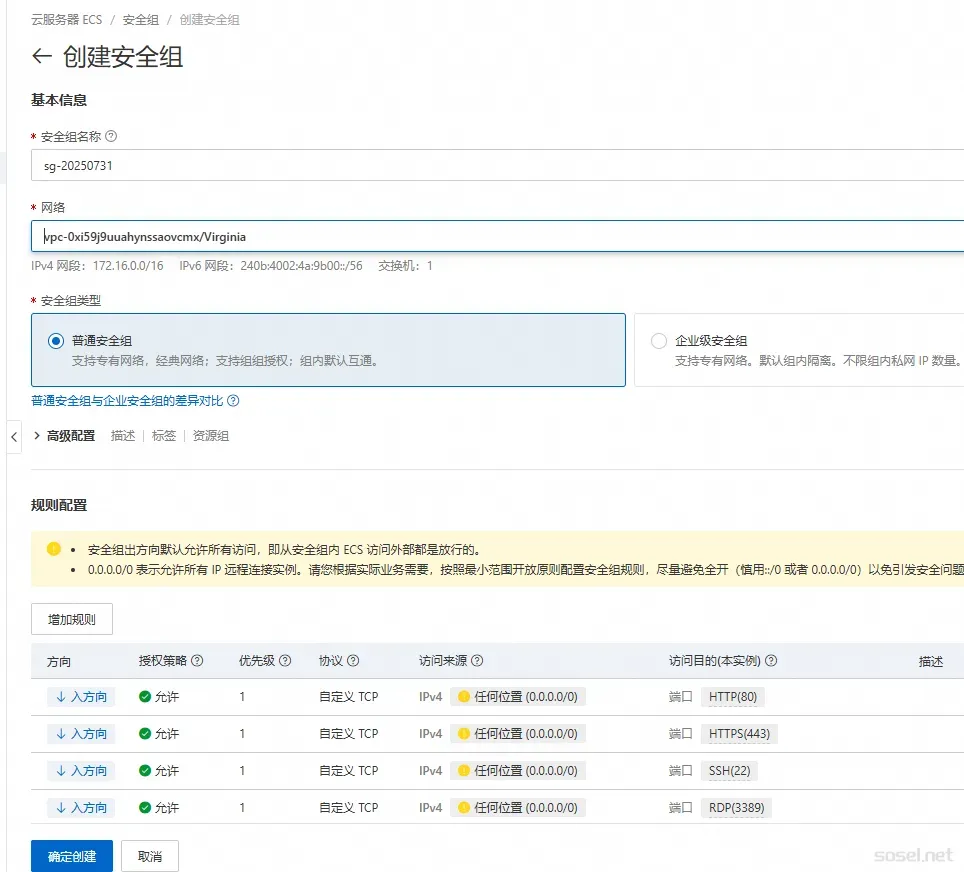Viewport: 964px width, 872px height.
Task: Click yellow warning dot in HTTP(80) row source
Action: tap(464, 697)
